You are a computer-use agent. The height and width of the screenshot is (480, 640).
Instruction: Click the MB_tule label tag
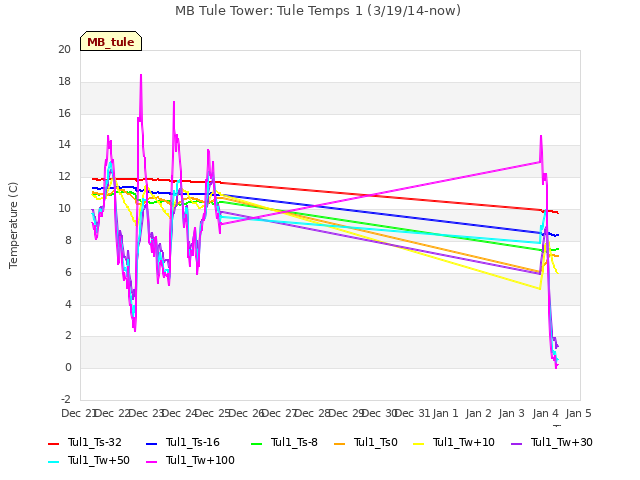click(111, 41)
